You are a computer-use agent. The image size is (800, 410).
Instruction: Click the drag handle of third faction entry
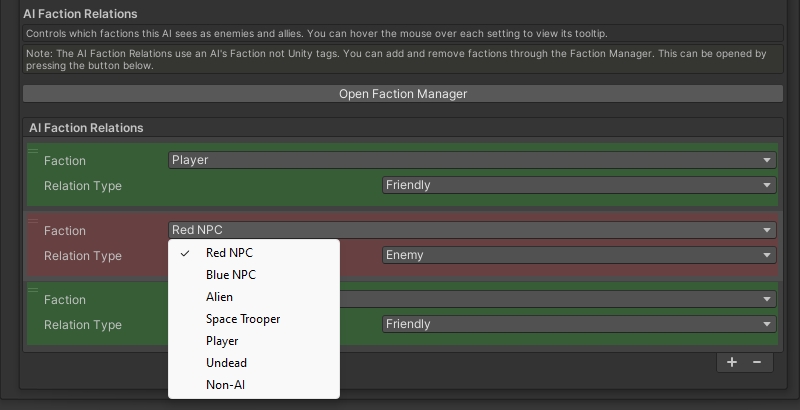tap(33, 290)
